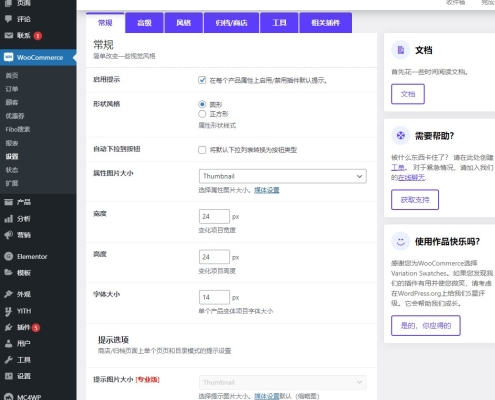Open the 工单 link in help panel
Viewport: 495px width, 400px height.
click(398, 167)
